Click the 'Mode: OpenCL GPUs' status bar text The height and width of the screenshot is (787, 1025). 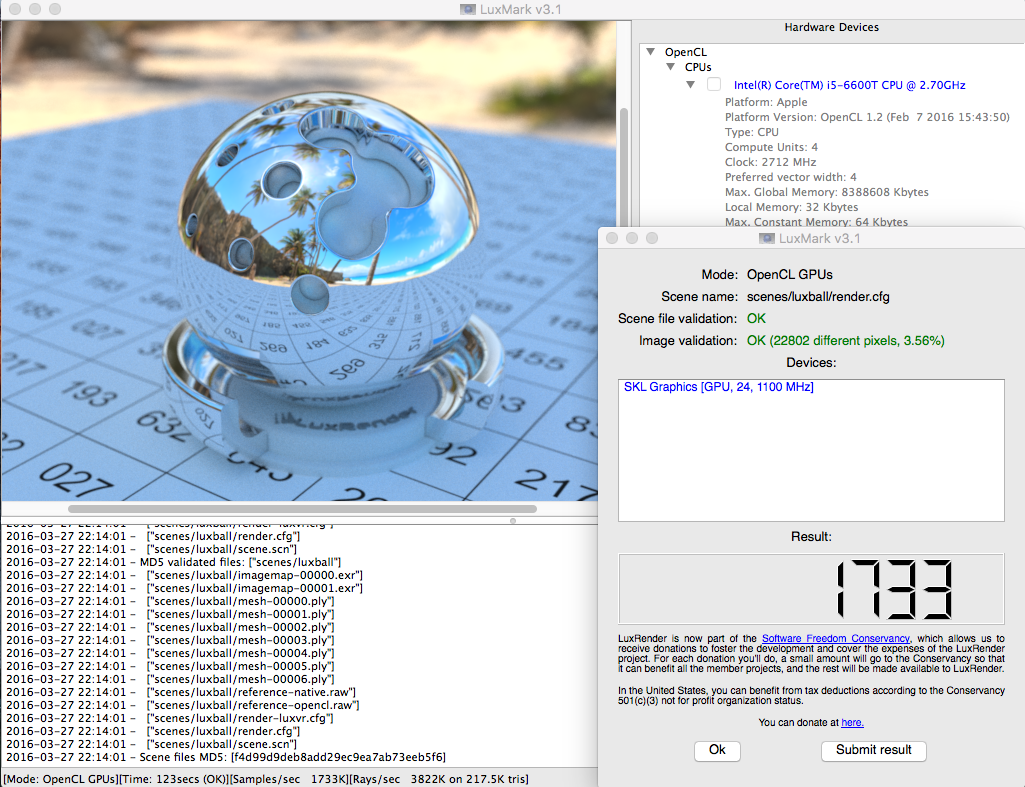(61, 779)
